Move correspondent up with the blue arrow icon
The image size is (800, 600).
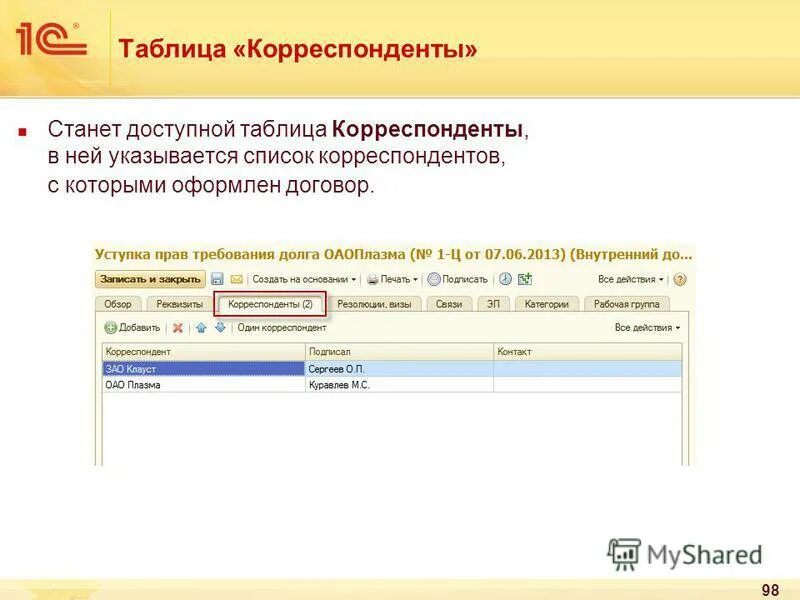point(203,328)
